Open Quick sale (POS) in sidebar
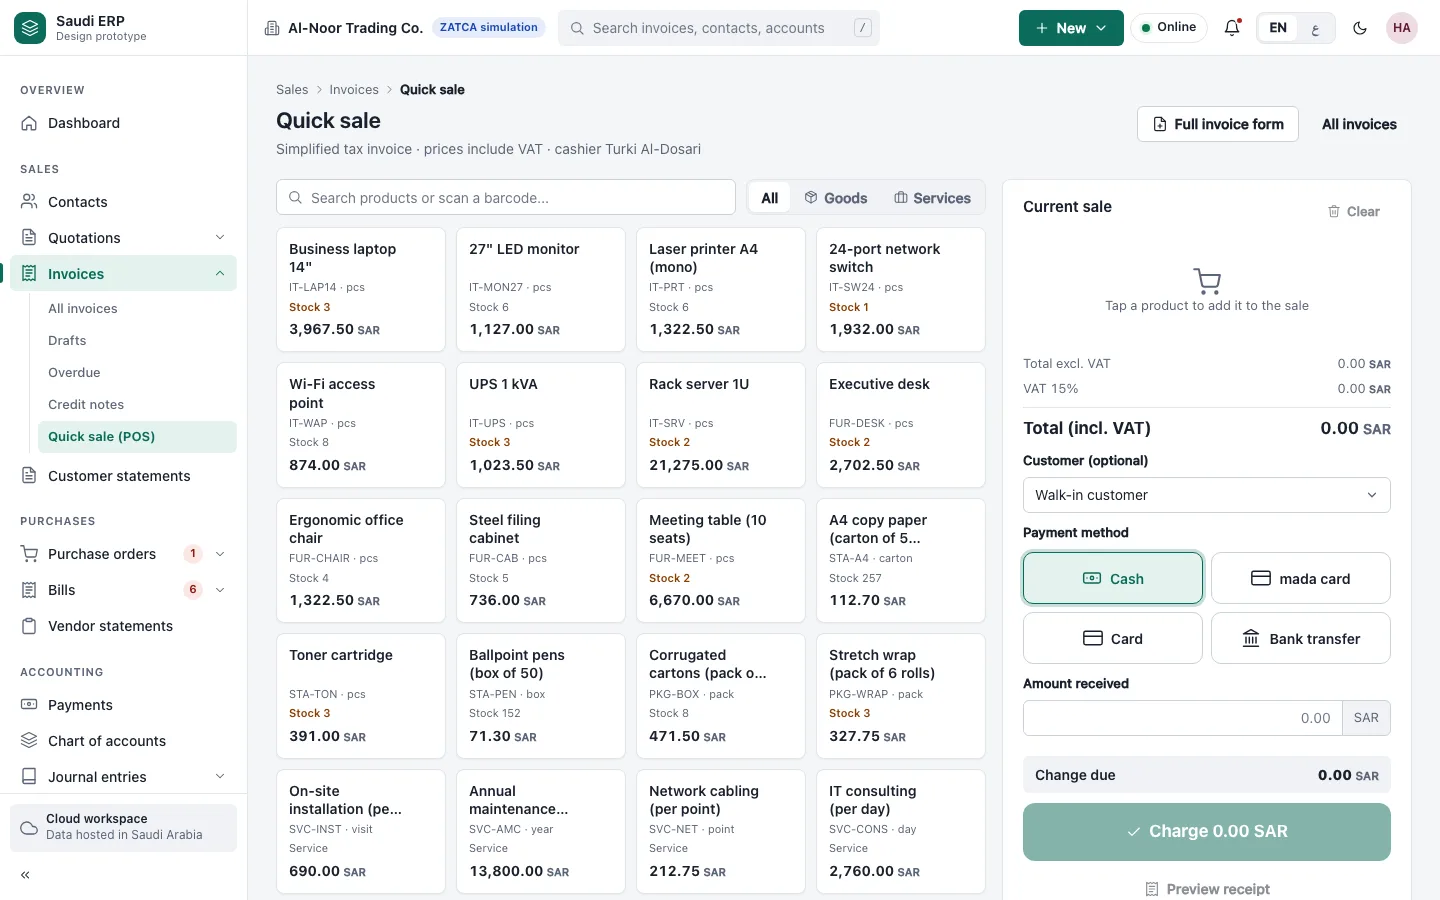Screen dimensions: 1440x900 137,437
